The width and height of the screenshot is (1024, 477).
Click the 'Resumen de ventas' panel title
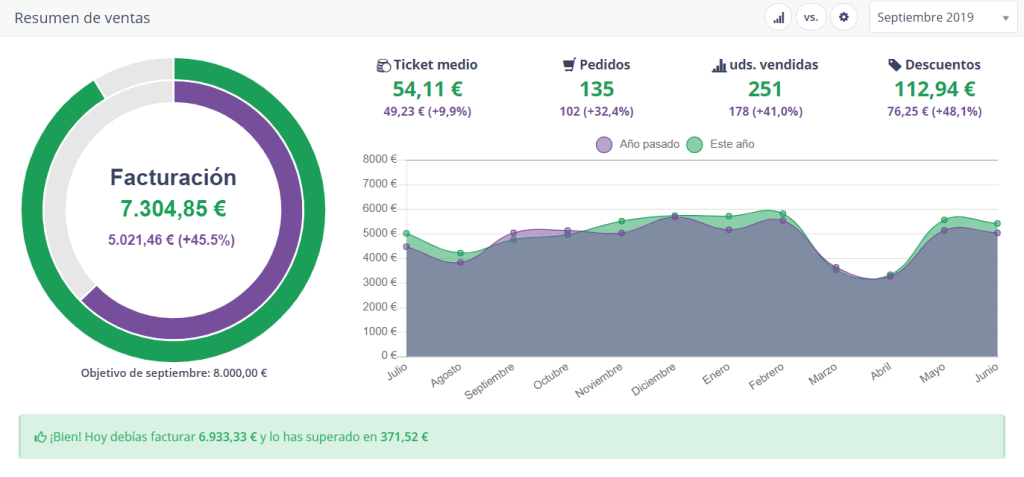[x=82, y=18]
